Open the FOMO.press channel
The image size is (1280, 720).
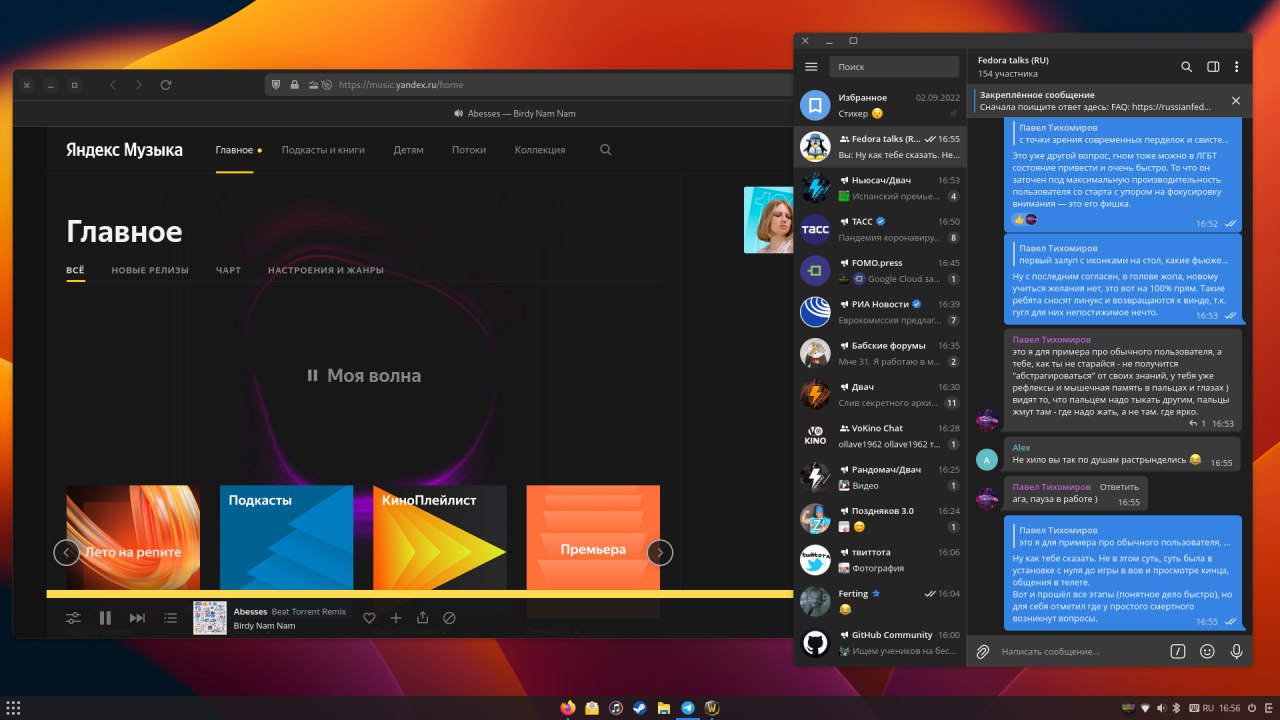(x=880, y=271)
